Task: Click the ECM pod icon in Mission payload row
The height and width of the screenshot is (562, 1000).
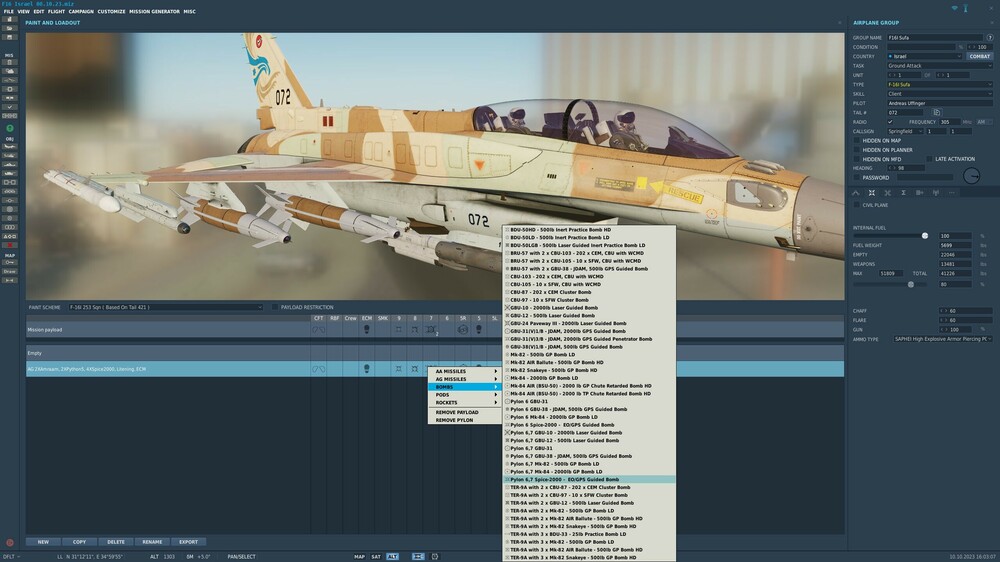Action: pyautogui.click(x=366, y=329)
